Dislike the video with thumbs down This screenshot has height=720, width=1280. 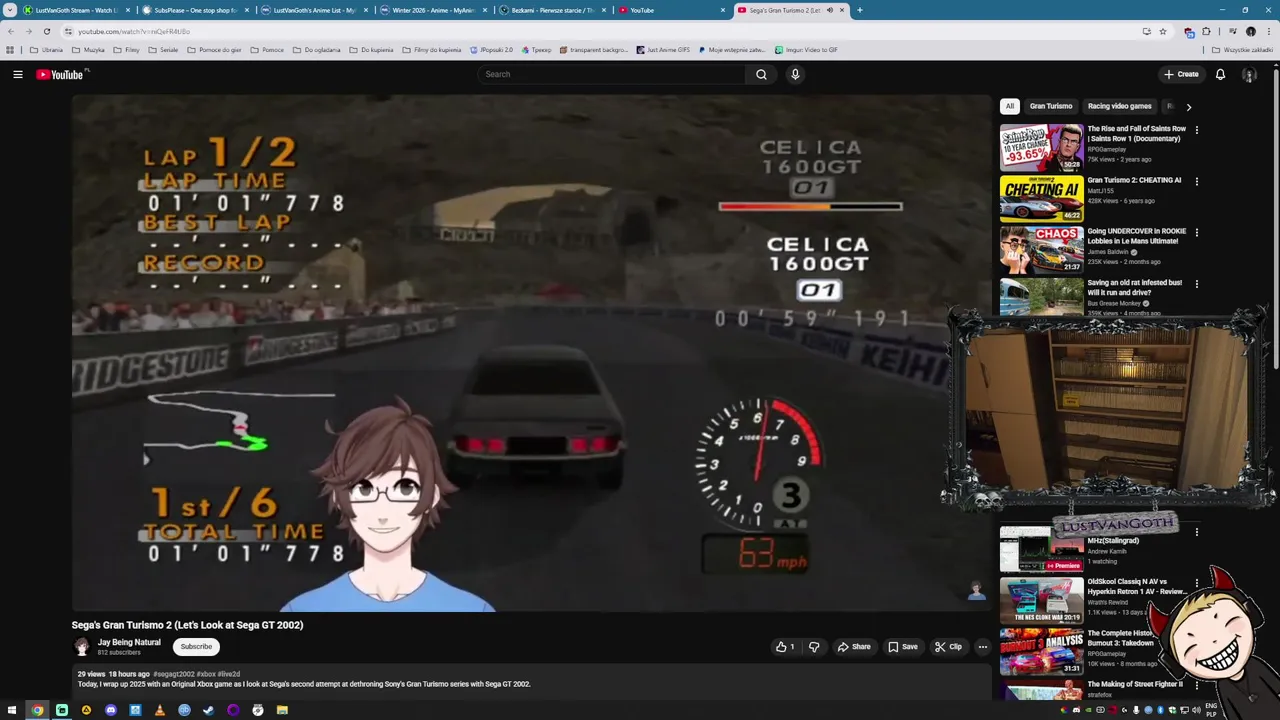coord(814,647)
